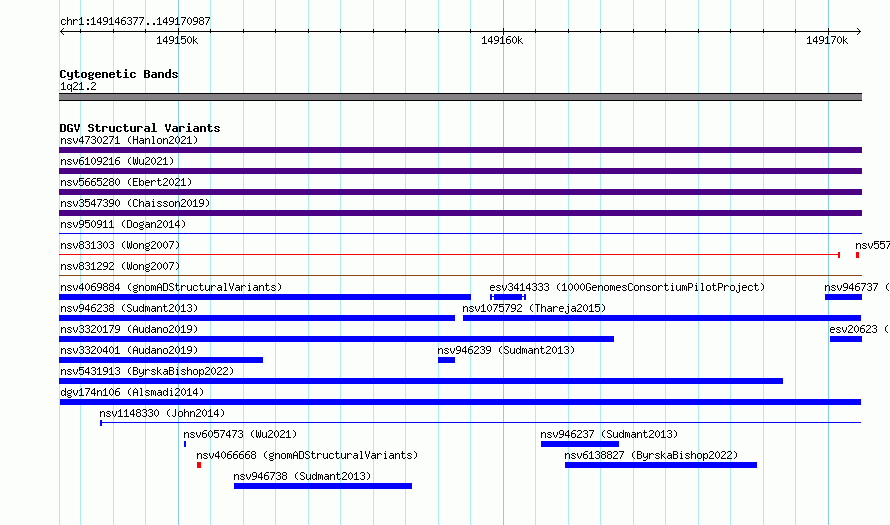Click the nsv6057473 (Wu2021) label

coord(240,434)
